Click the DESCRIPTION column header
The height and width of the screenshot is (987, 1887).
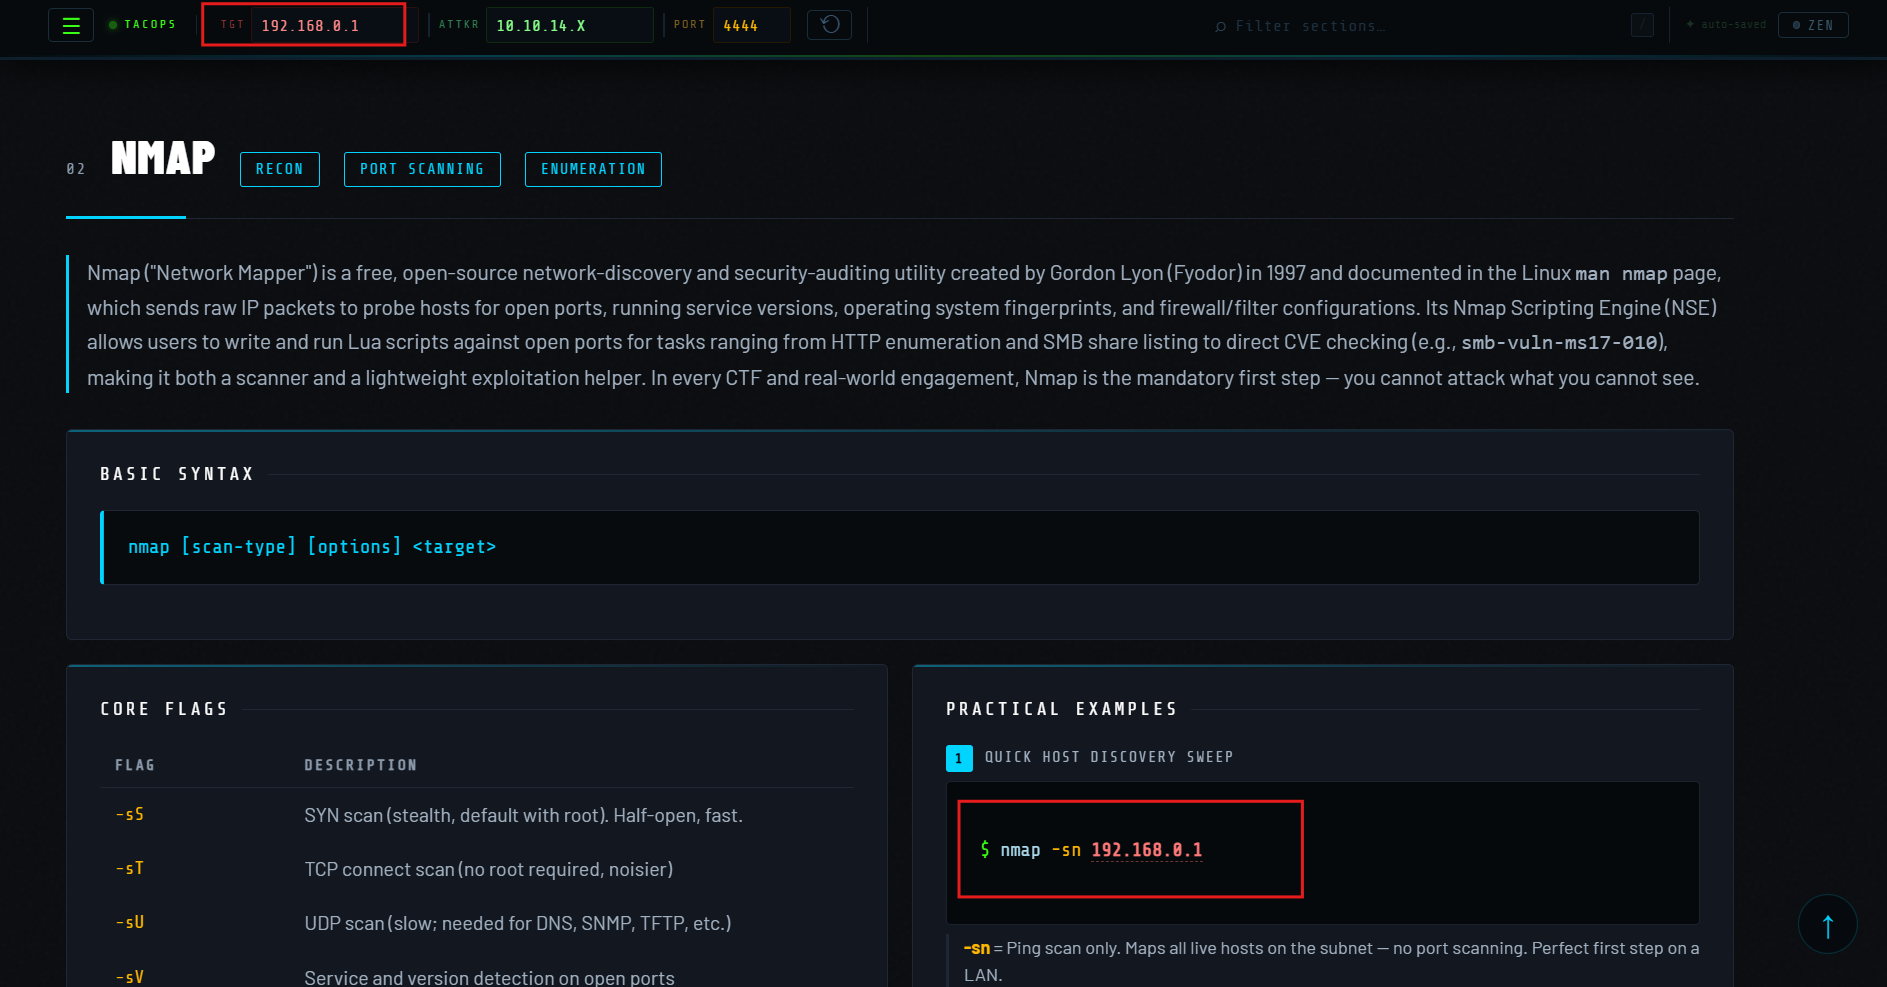pos(361,765)
